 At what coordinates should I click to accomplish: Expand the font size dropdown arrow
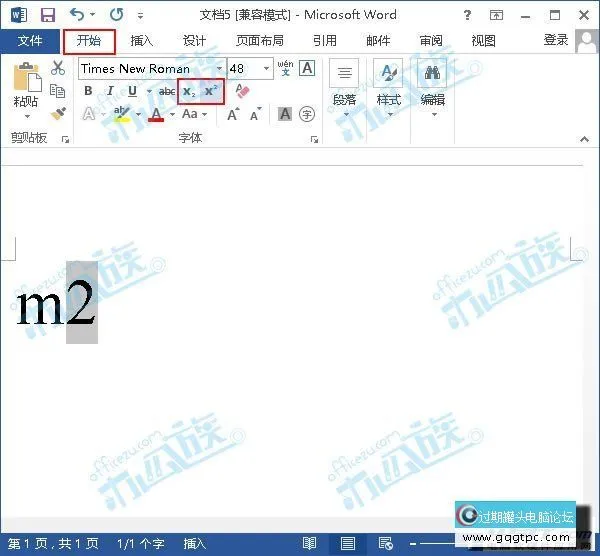(267, 69)
